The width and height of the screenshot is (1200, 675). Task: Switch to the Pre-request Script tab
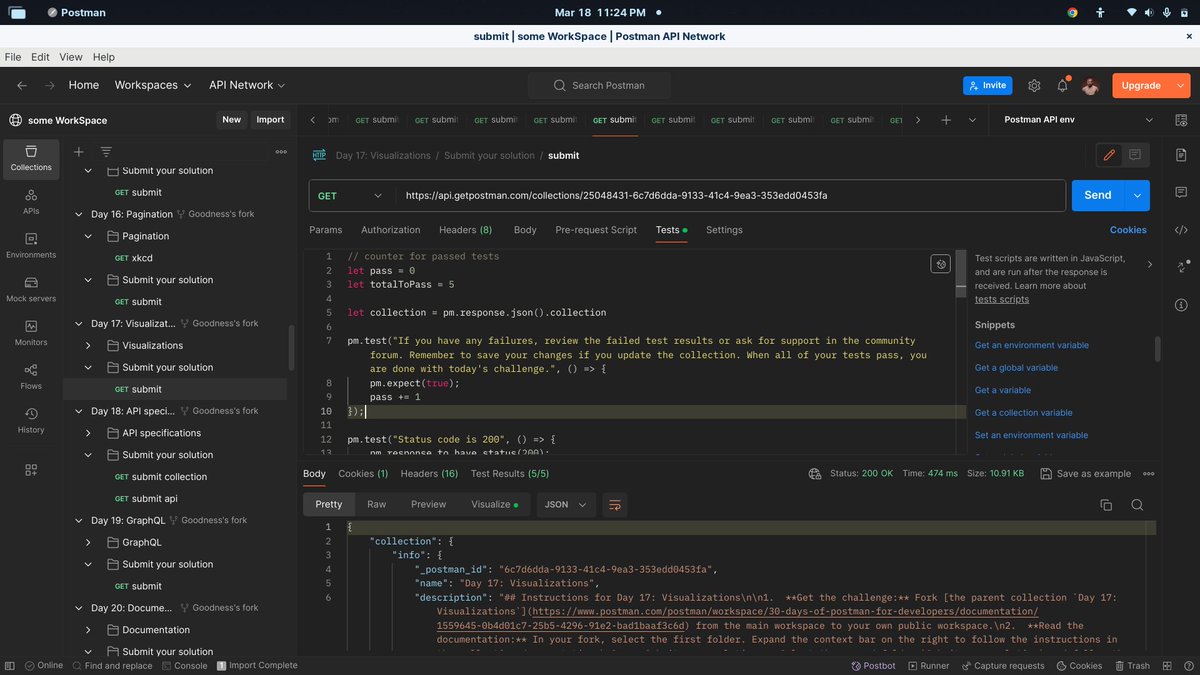596,230
